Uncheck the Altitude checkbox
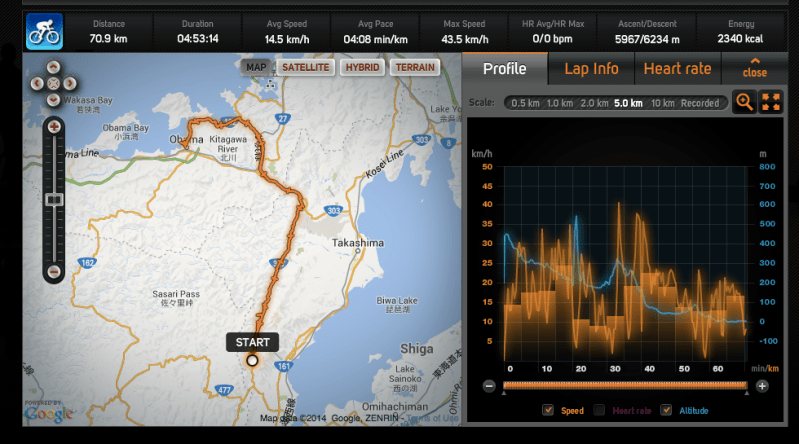The width and height of the screenshot is (799, 444). point(666,410)
